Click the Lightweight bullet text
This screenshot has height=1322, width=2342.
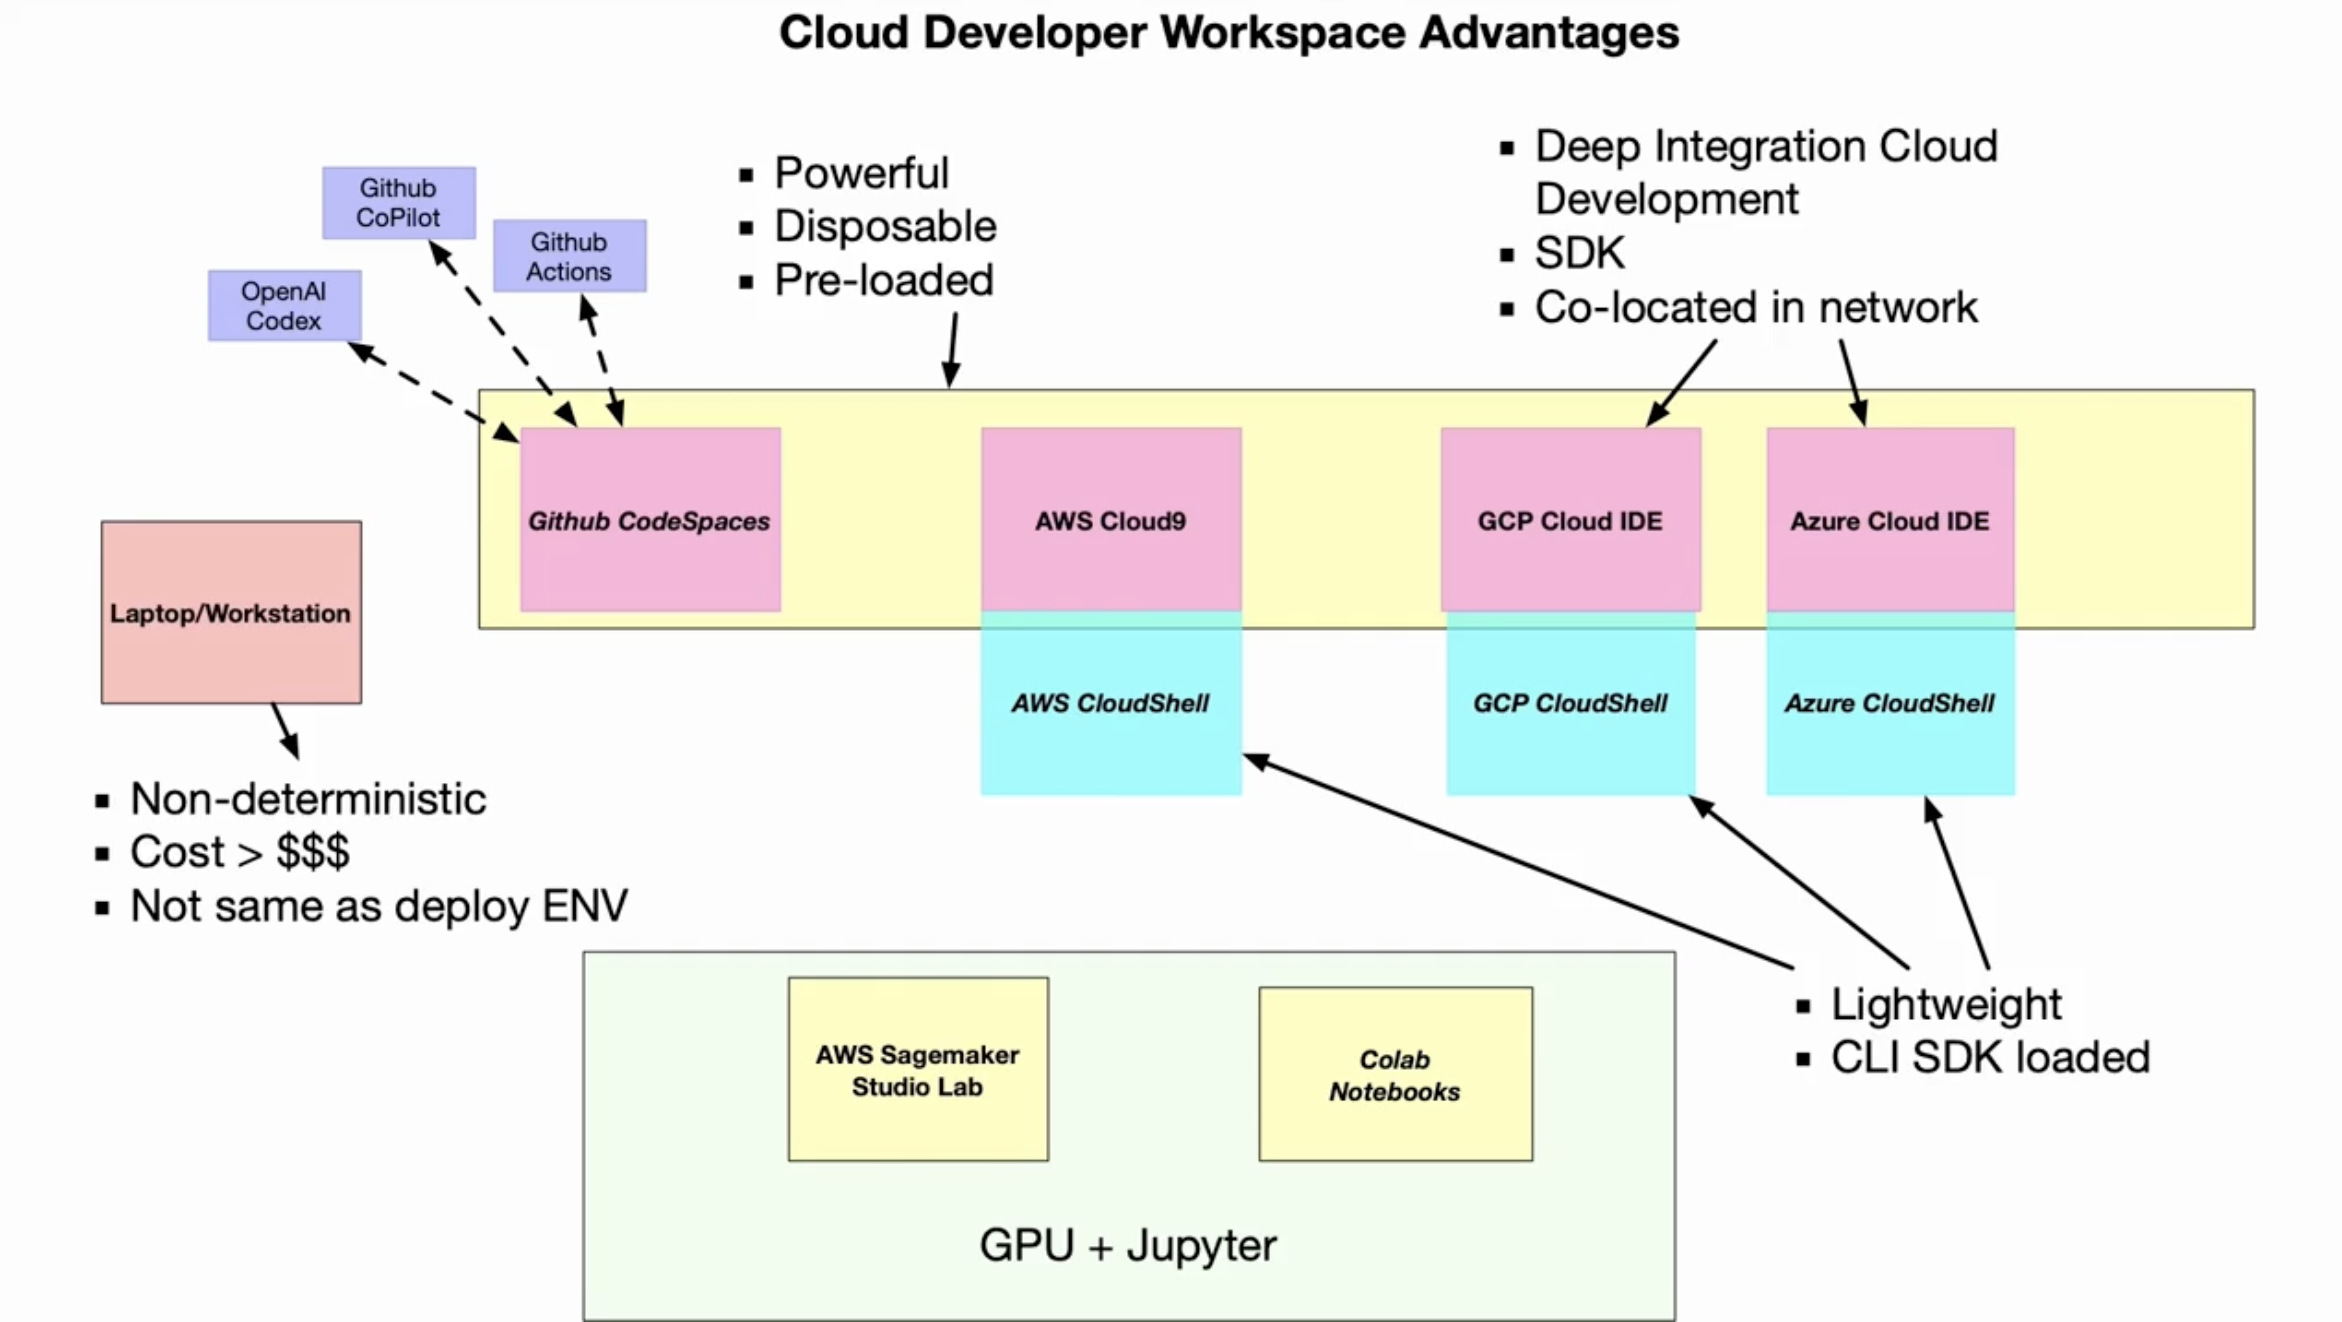tap(1946, 1004)
